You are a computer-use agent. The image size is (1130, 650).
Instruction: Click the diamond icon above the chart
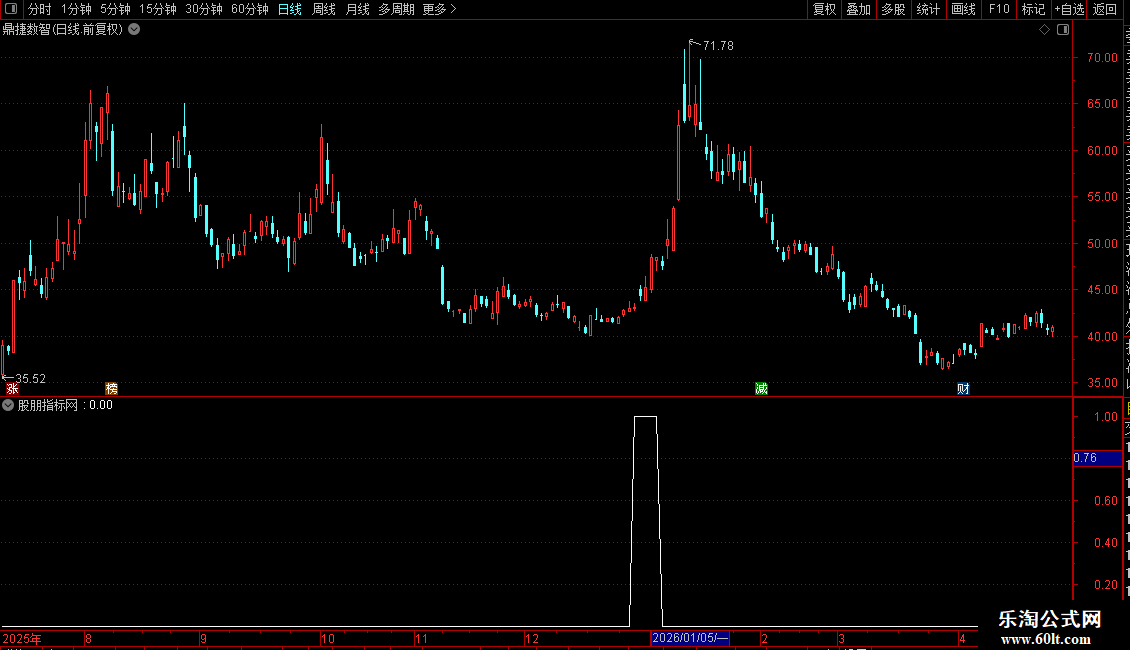pos(1044,30)
